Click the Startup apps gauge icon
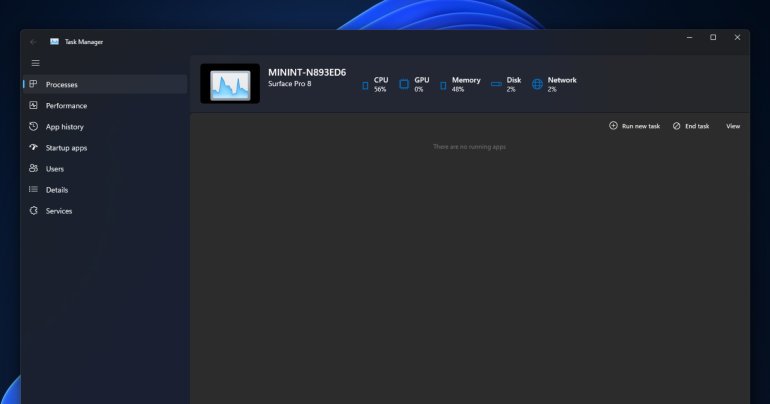The width and height of the screenshot is (770, 404). 34,148
